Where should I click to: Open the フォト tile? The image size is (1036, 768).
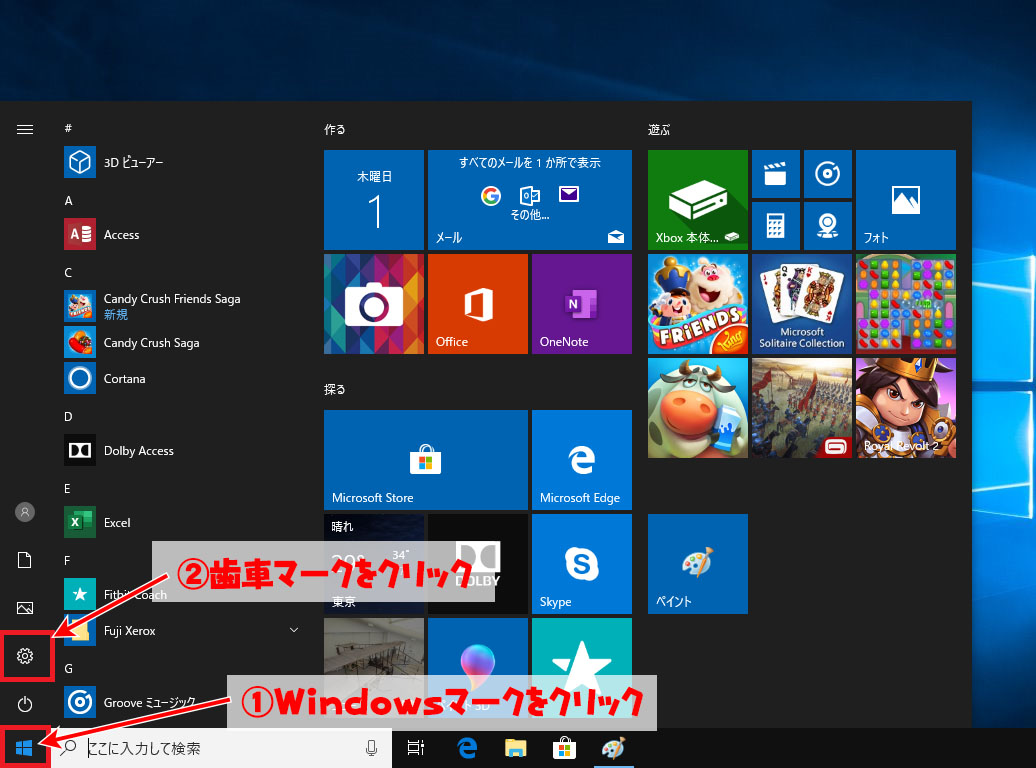point(906,200)
